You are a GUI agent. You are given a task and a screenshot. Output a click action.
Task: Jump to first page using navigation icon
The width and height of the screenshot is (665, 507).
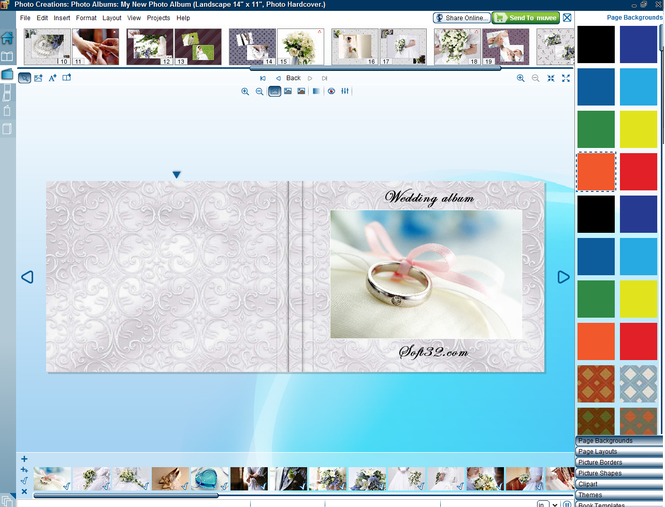[263, 78]
